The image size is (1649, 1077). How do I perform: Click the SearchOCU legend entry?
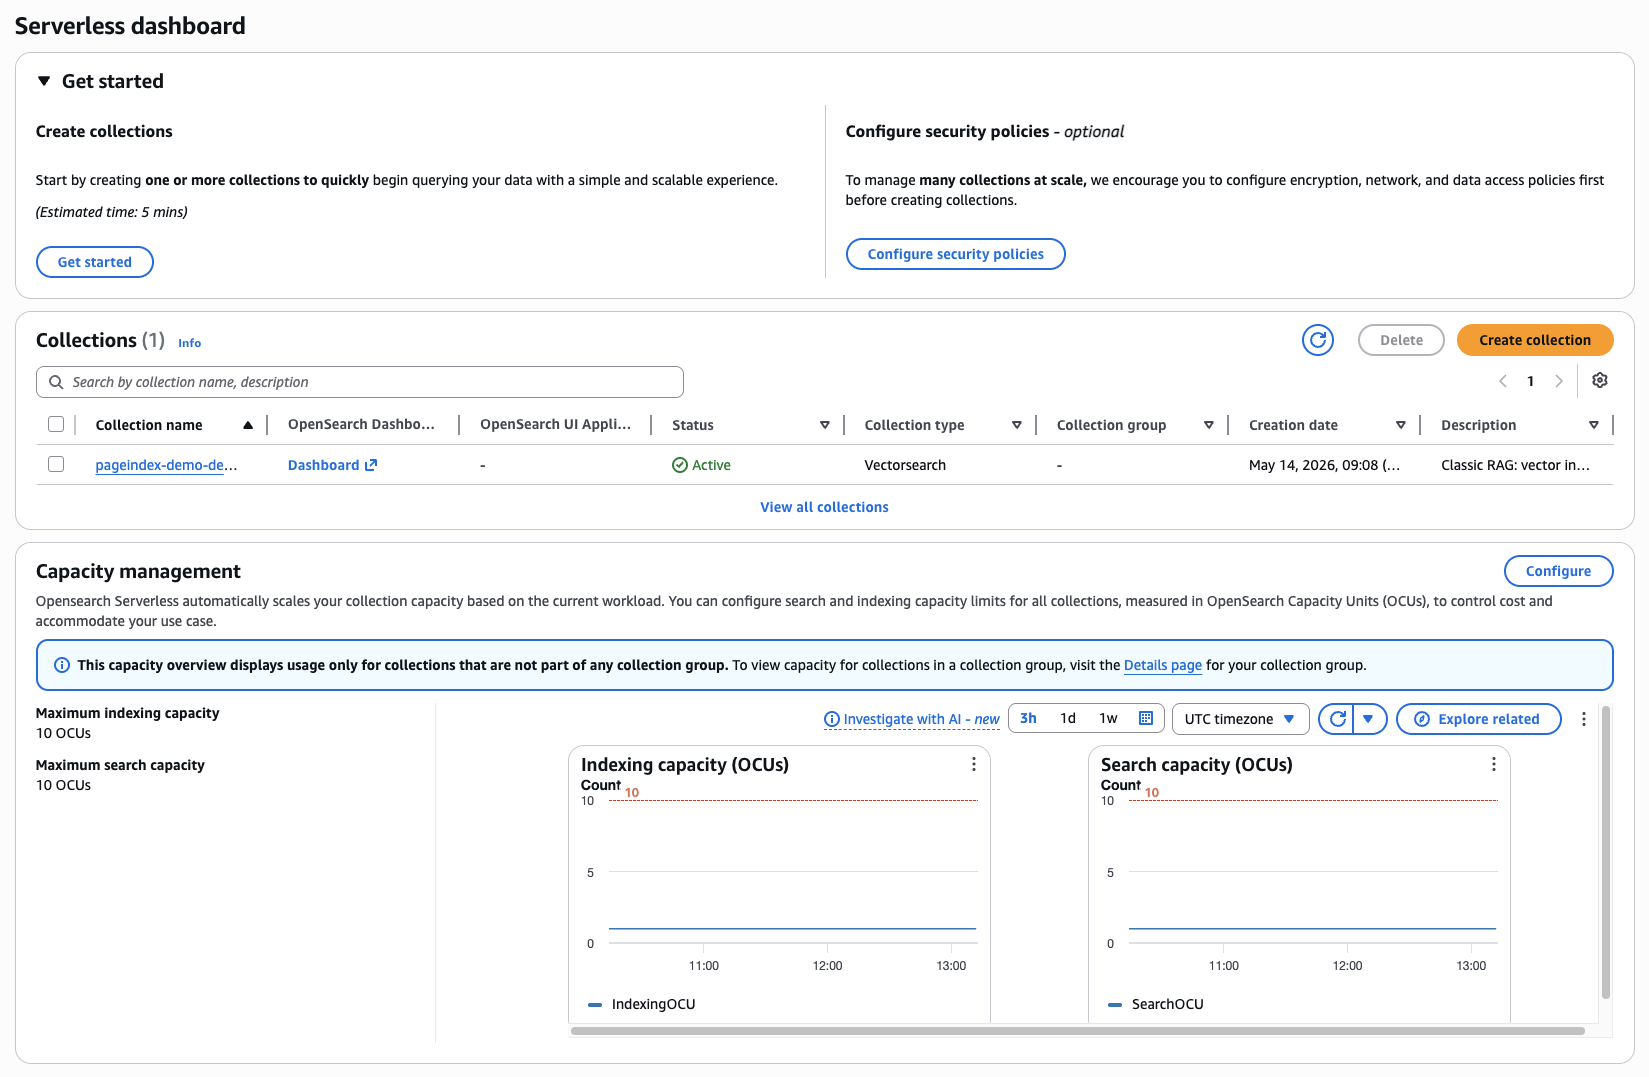1156,1004
